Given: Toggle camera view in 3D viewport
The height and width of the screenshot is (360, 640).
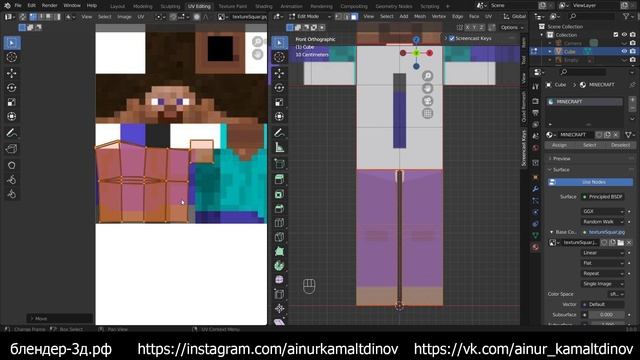Looking at the screenshot, I should pyautogui.click(x=427, y=101).
